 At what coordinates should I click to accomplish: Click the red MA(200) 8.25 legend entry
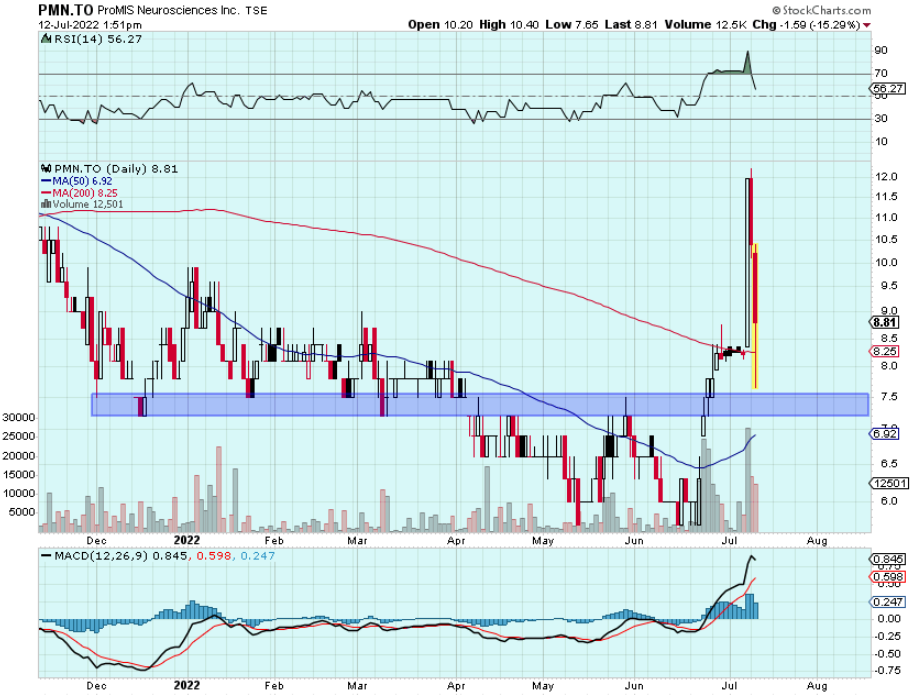coord(79,193)
